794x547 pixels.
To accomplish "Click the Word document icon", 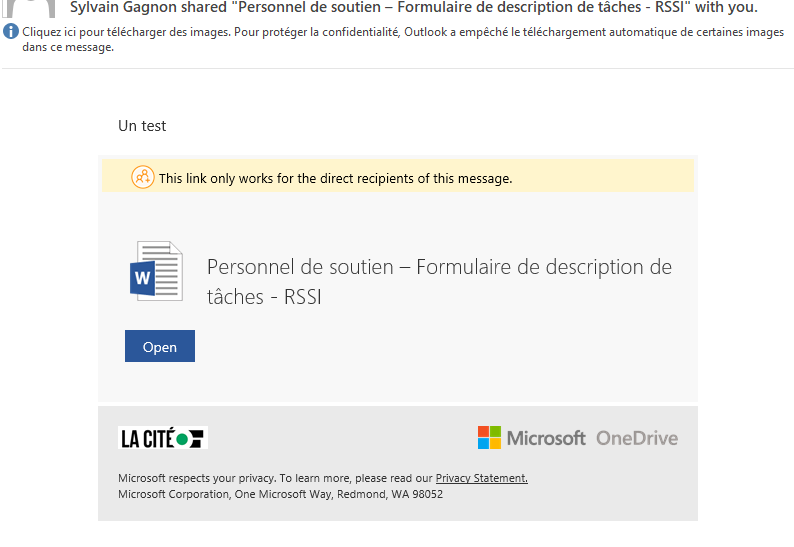I will pos(156,271).
